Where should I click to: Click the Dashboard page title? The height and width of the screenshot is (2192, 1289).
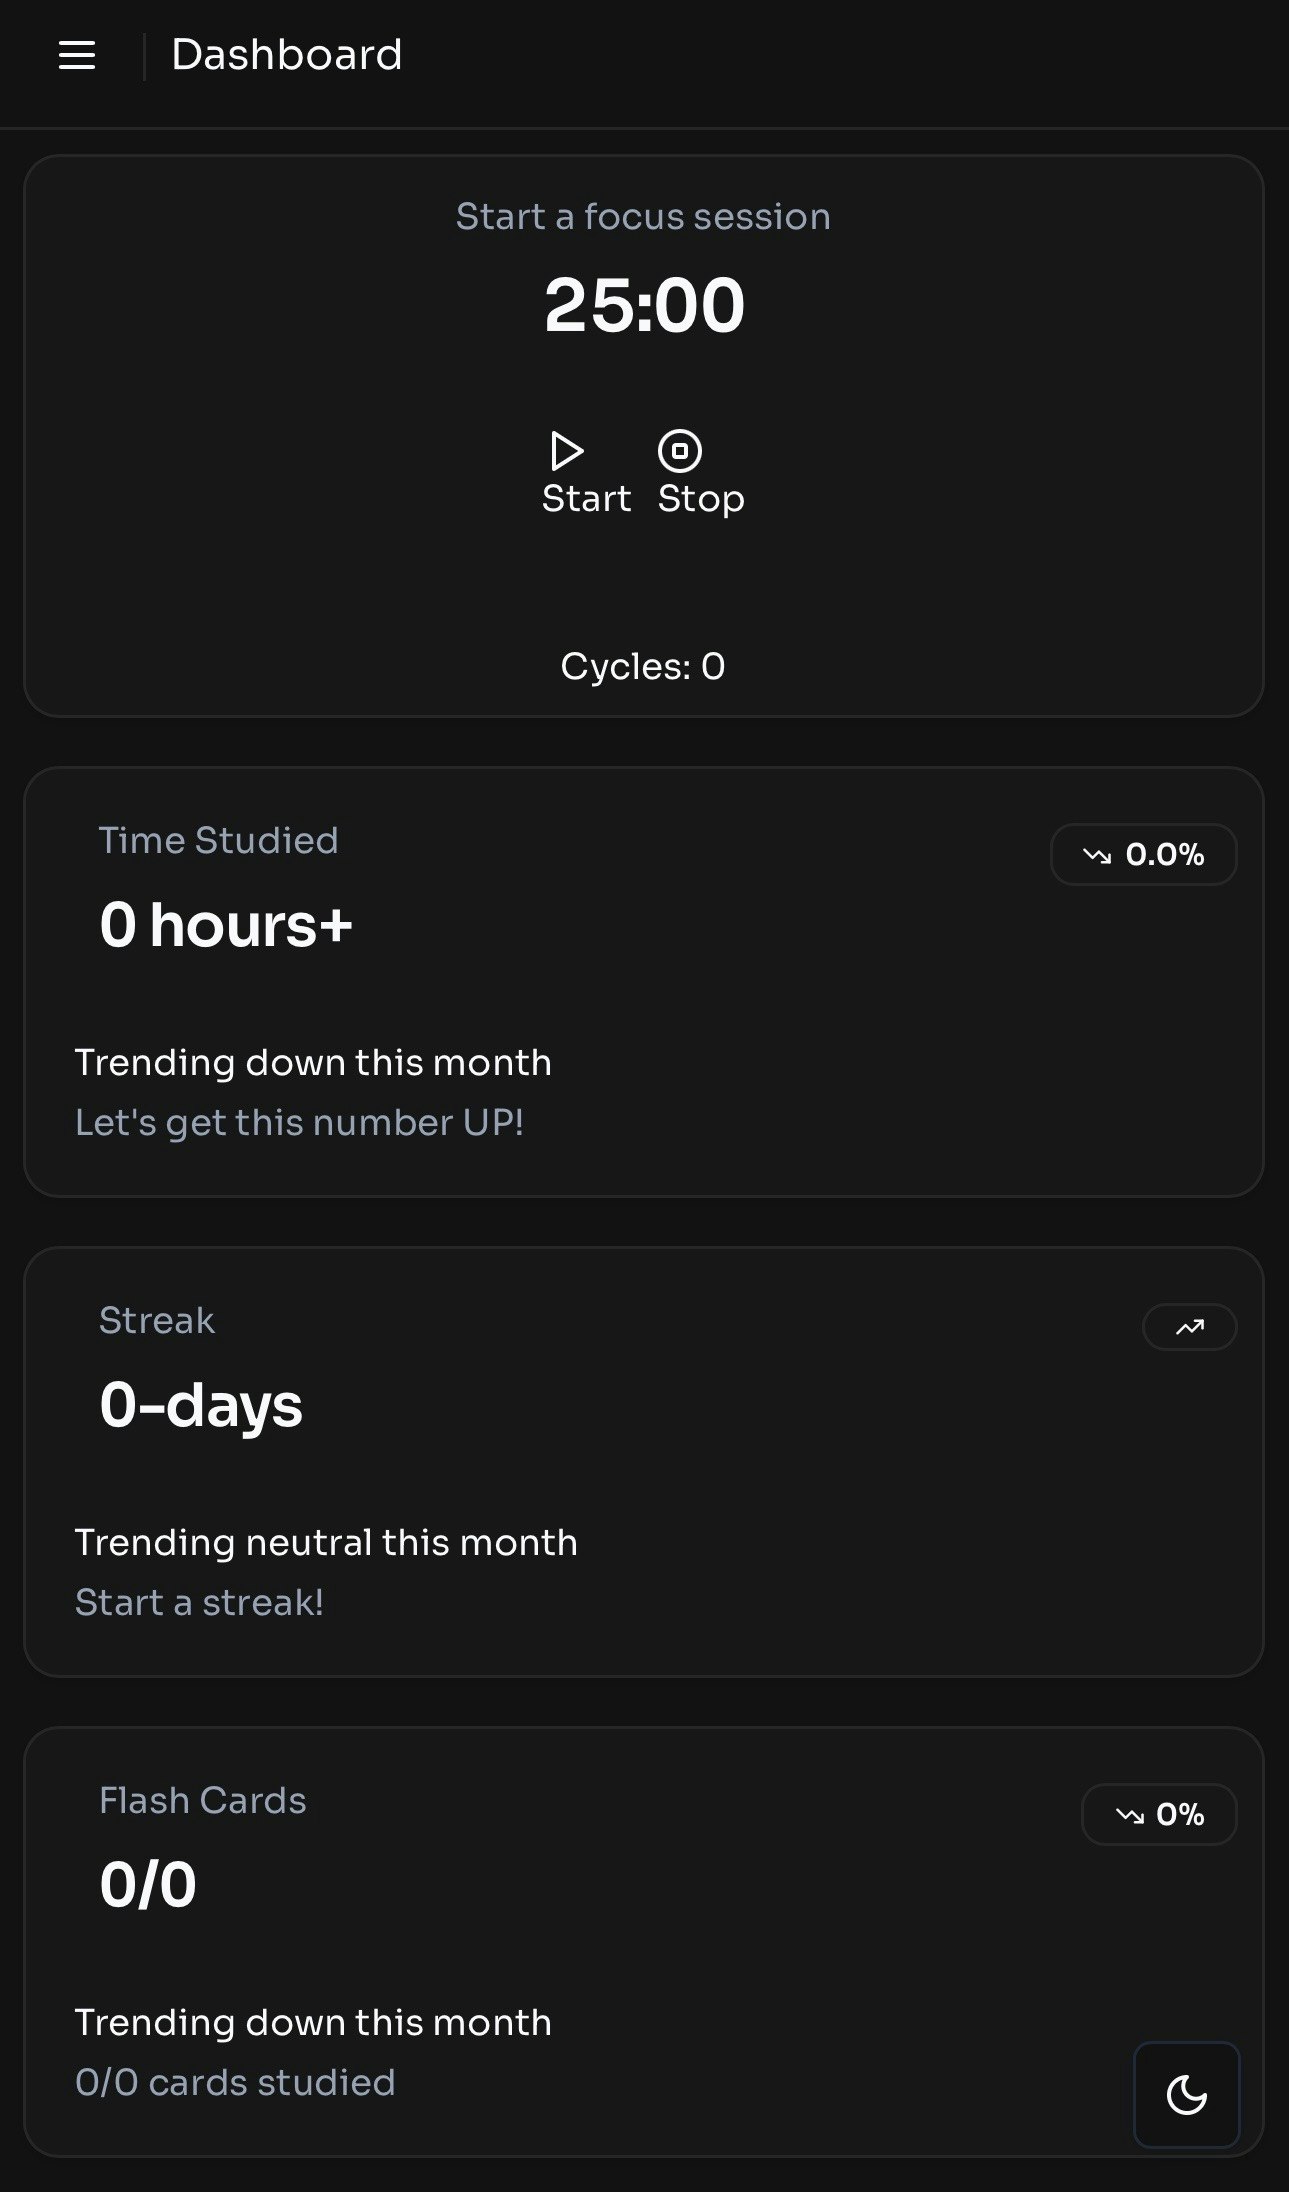tap(287, 55)
